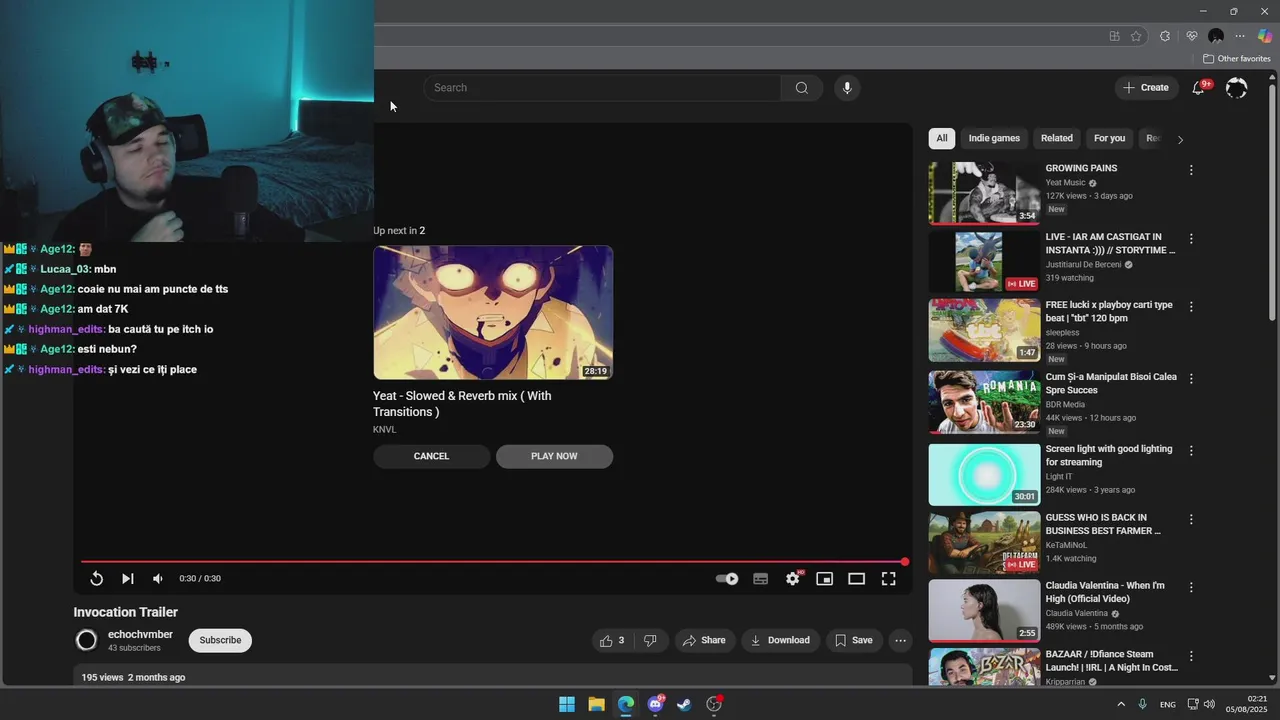The height and width of the screenshot is (720, 1280).
Task: Open the Create button menu
Action: [1146, 88]
